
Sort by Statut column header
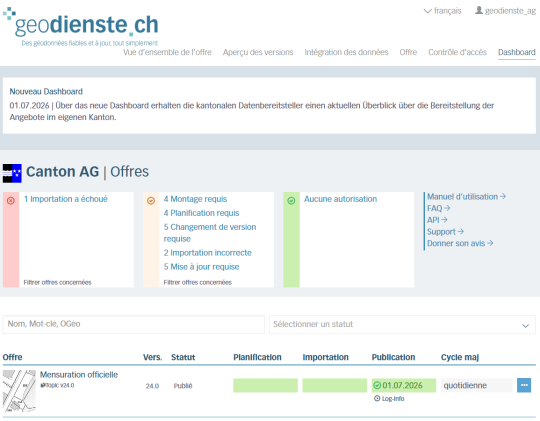click(183, 357)
